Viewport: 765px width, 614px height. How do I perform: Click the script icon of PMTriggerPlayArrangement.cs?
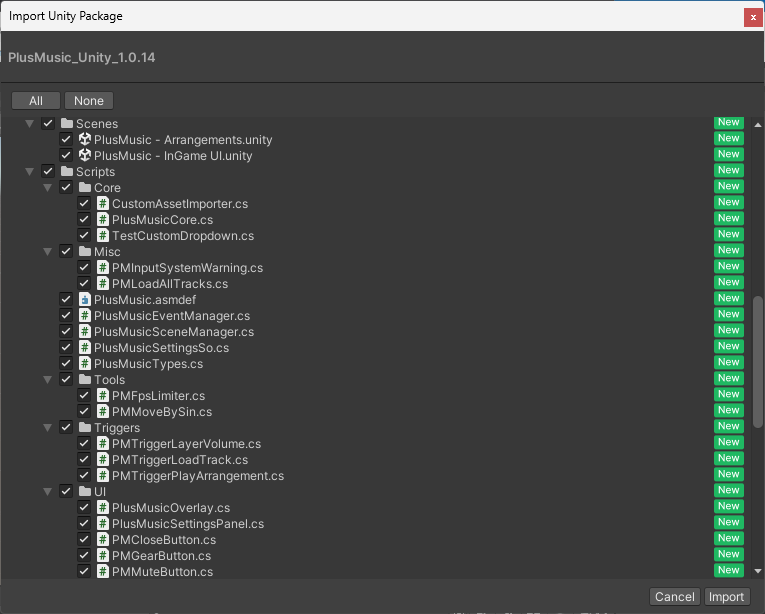(x=102, y=475)
